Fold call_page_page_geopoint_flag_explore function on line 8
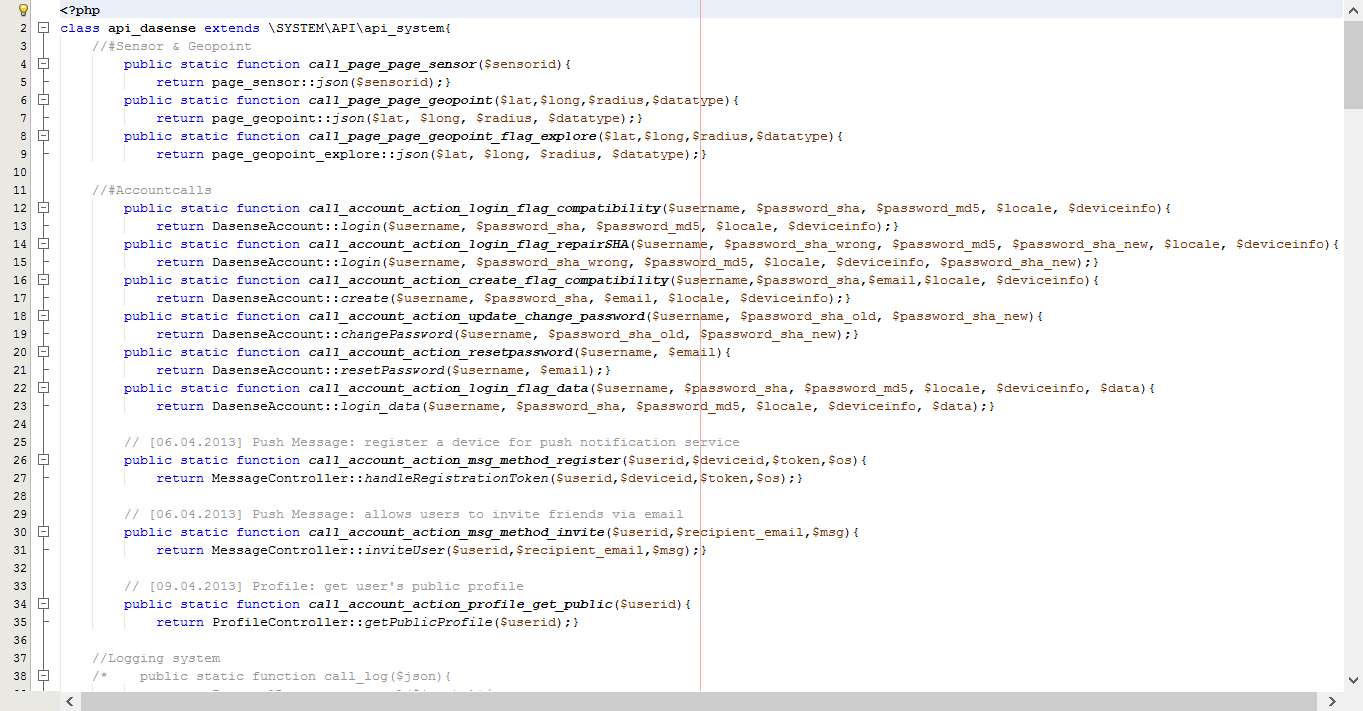 pyautogui.click(x=43, y=136)
